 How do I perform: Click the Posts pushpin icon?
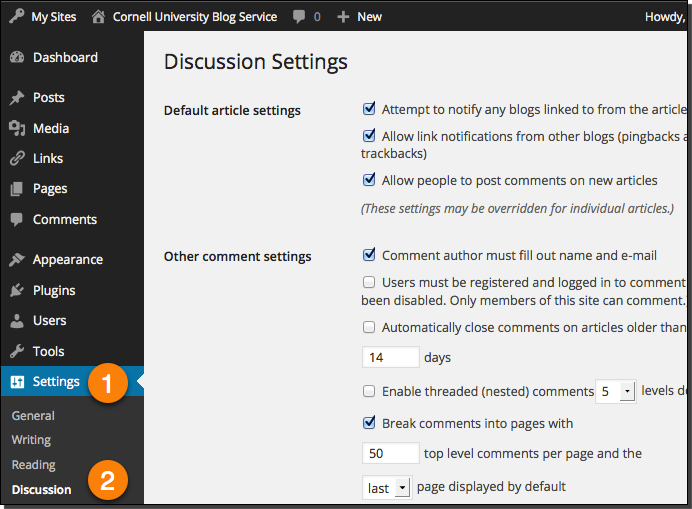(x=17, y=98)
